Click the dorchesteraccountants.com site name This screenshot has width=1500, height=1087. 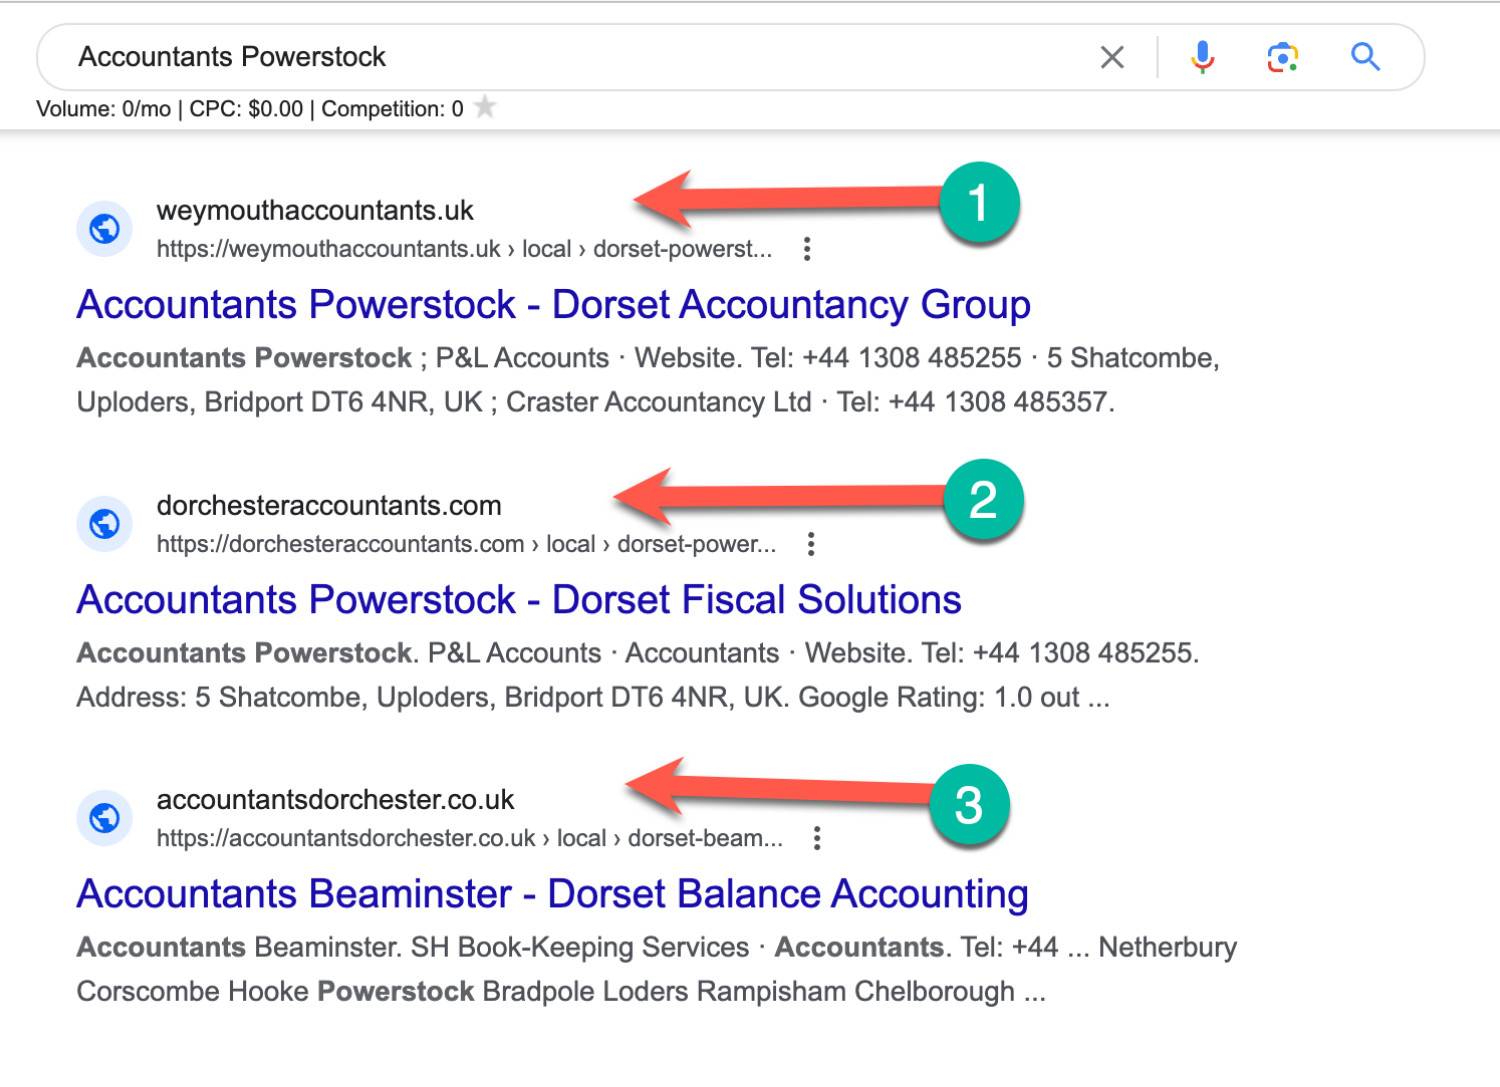pos(329,506)
